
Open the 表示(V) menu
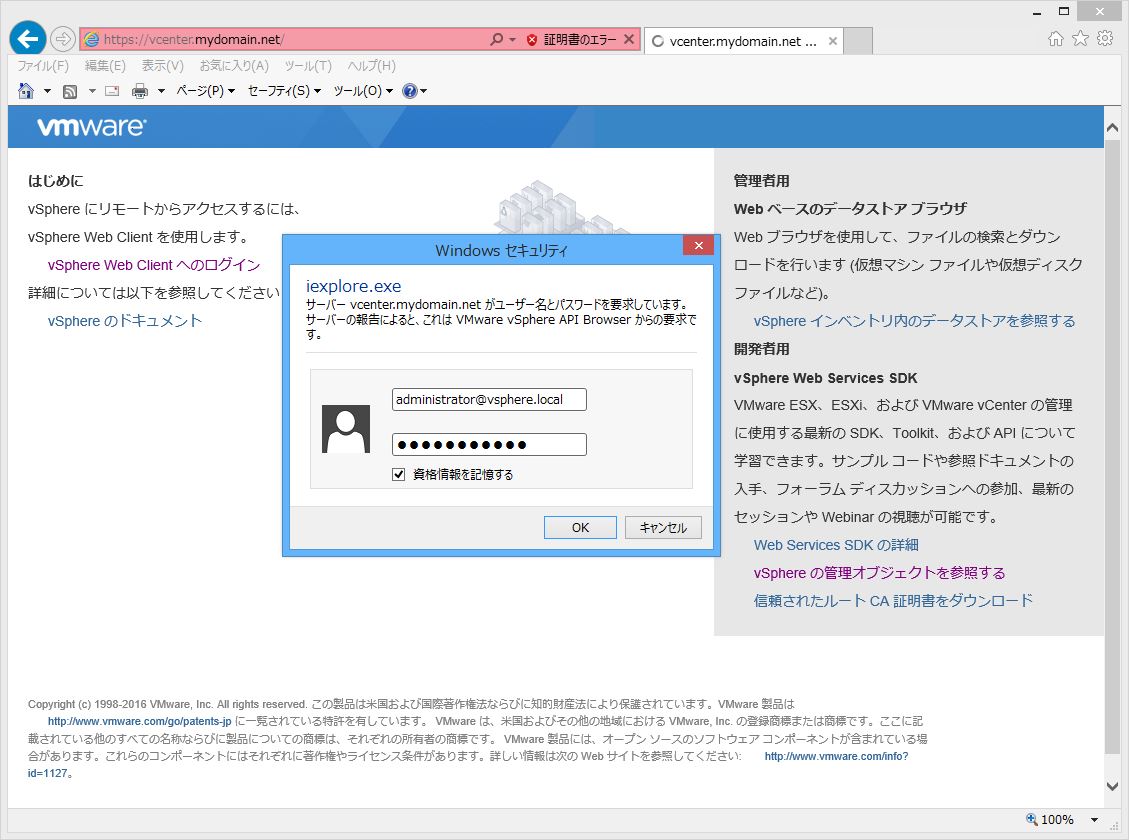pos(163,66)
